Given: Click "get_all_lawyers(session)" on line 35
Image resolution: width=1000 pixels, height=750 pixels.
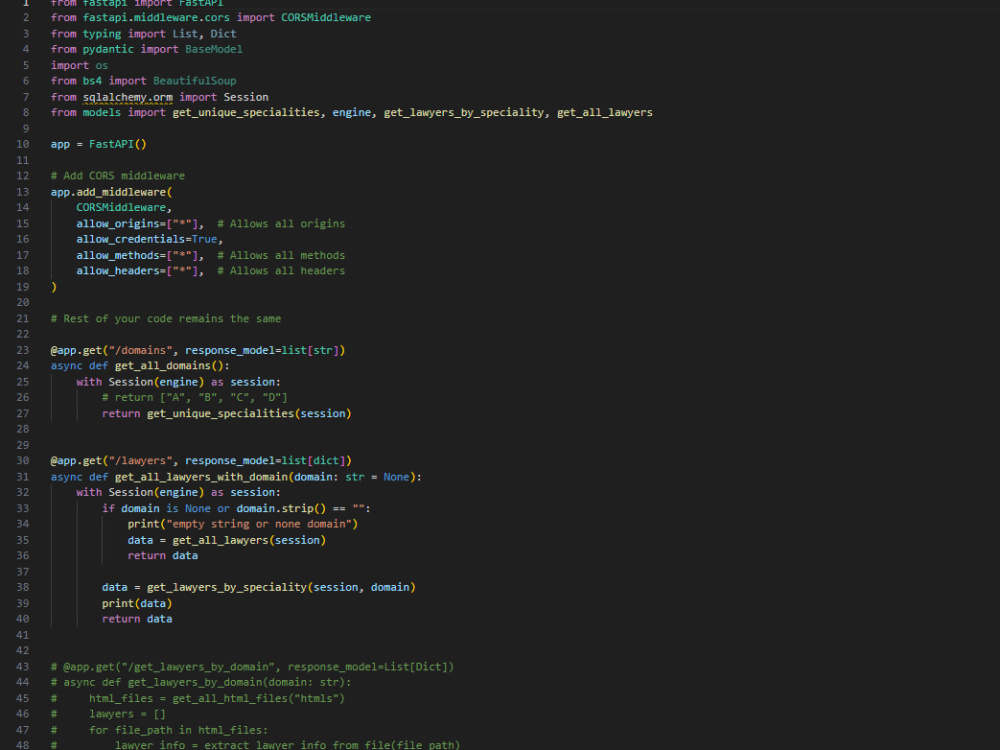Looking at the screenshot, I should coord(249,540).
